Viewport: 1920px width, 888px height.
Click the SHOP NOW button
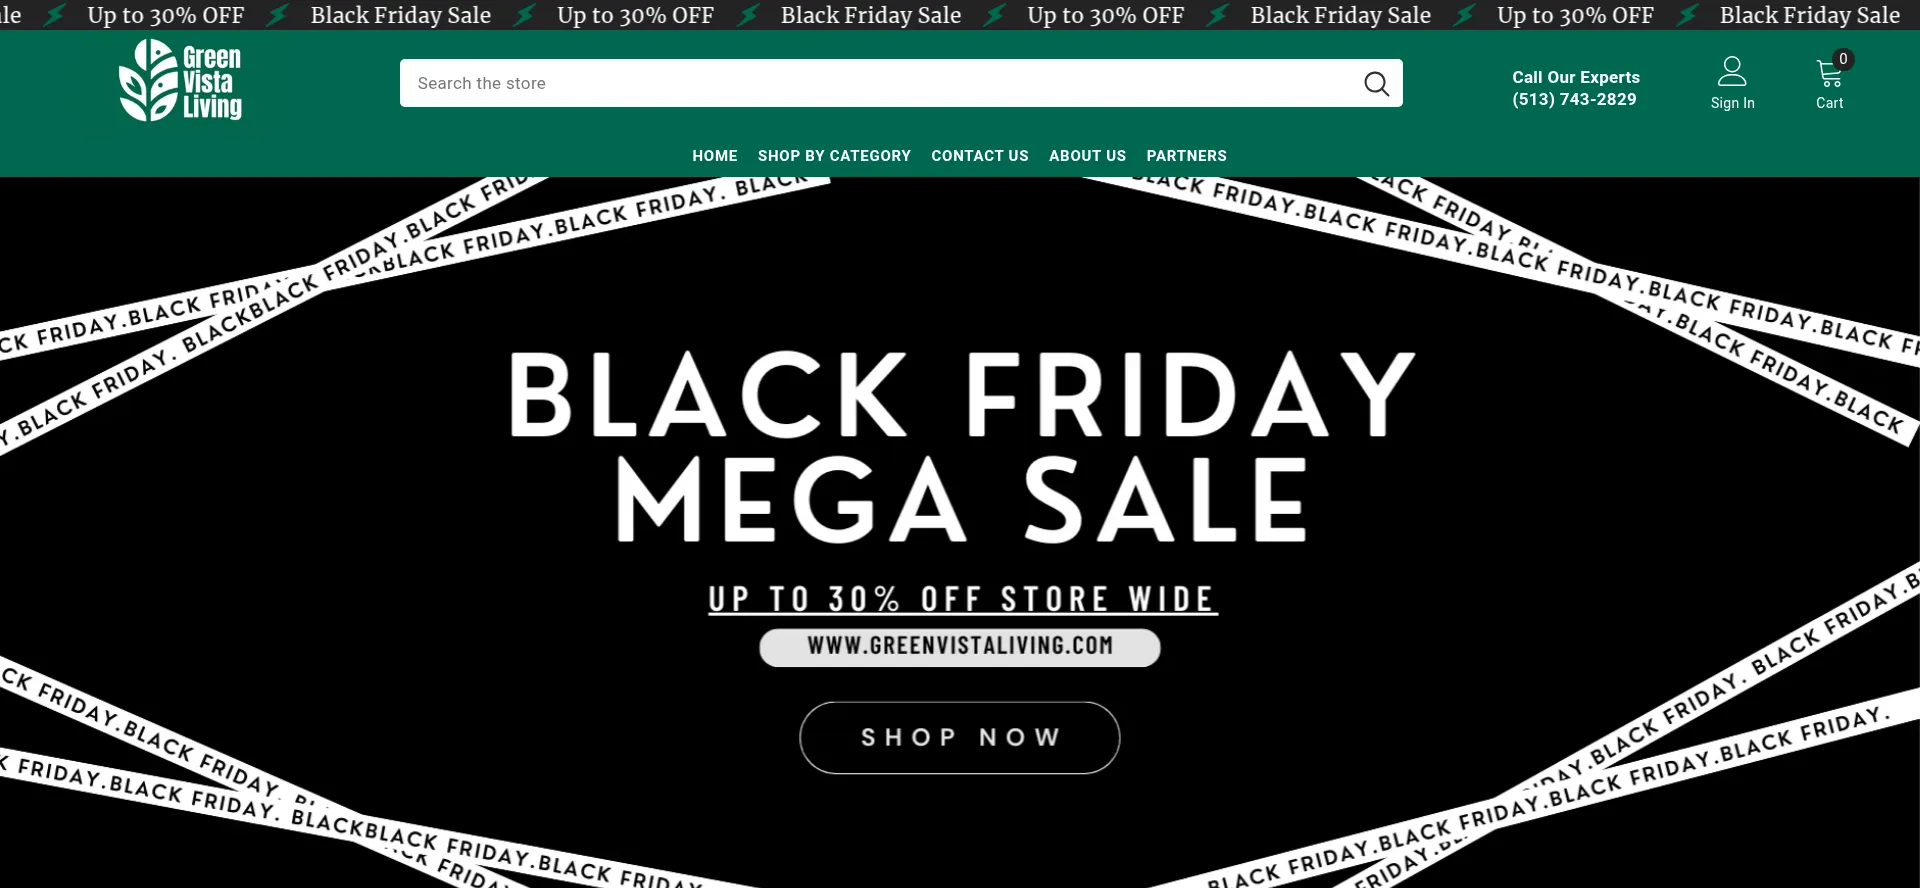(960, 738)
